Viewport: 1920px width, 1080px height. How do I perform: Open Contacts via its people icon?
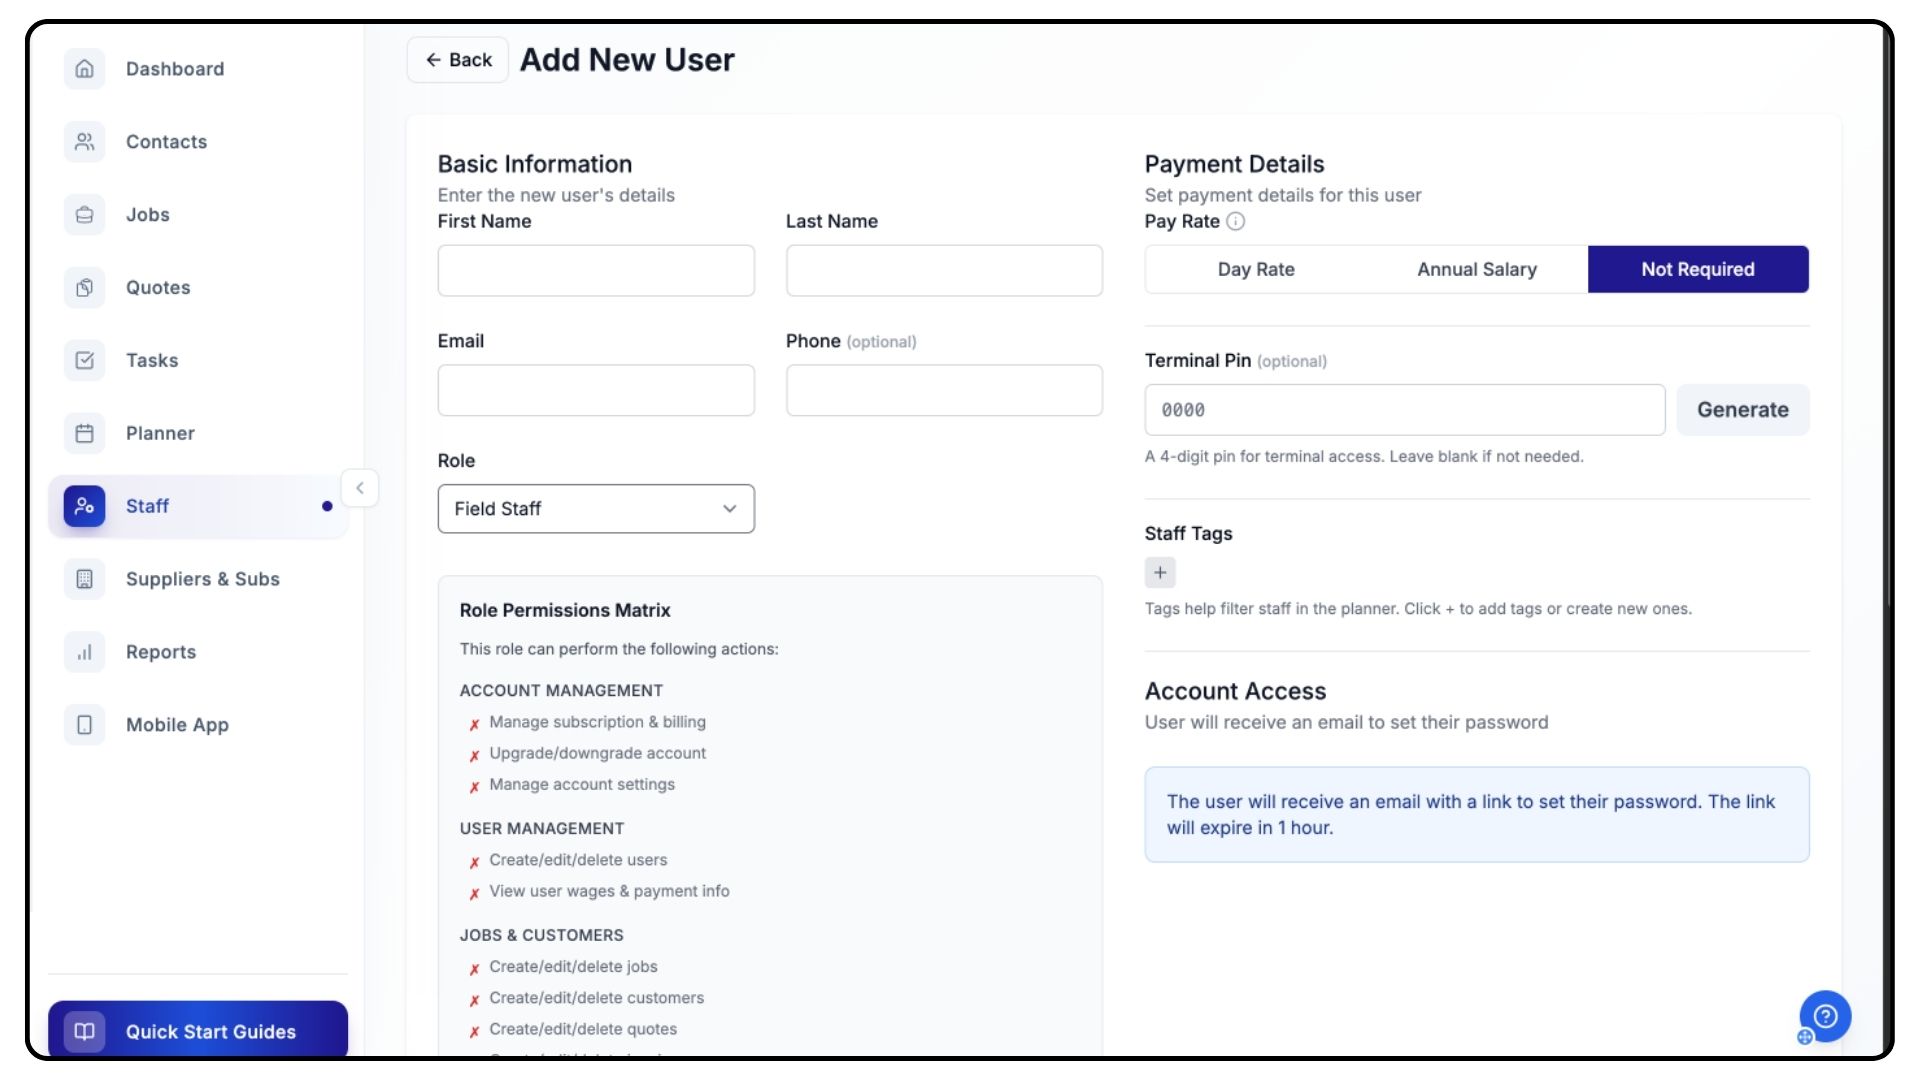tap(85, 142)
